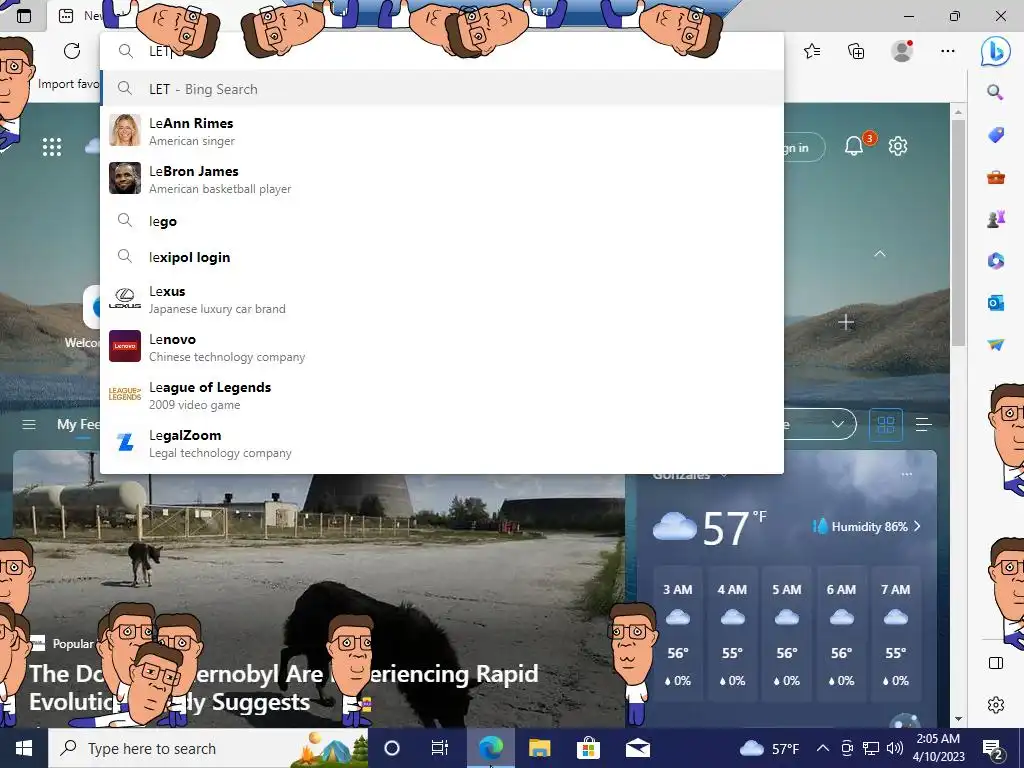
Task: Open Mail app from taskbar
Action: 637,748
